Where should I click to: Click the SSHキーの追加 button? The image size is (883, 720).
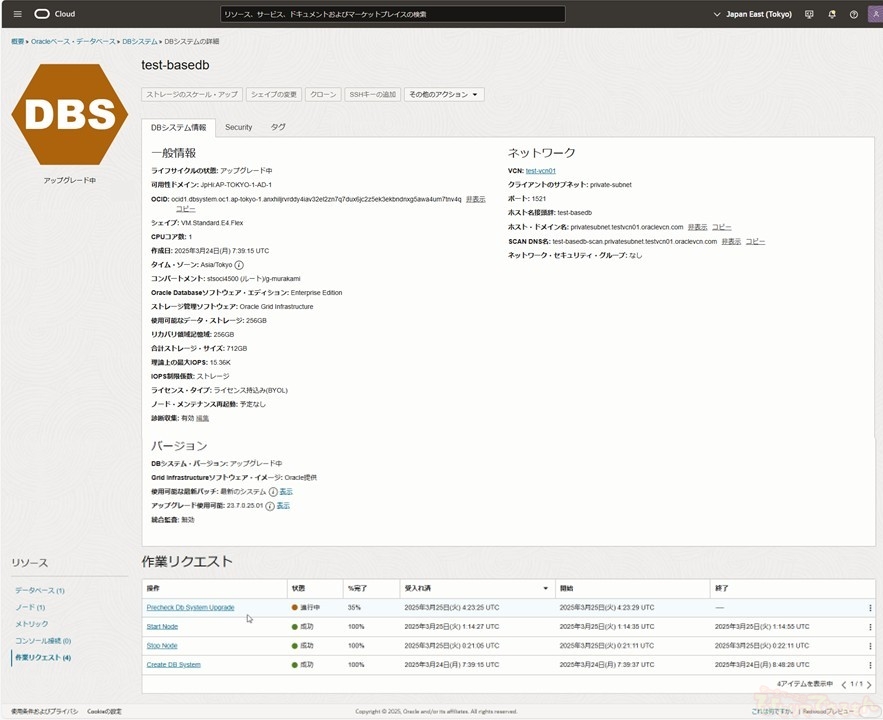(372, 95)
